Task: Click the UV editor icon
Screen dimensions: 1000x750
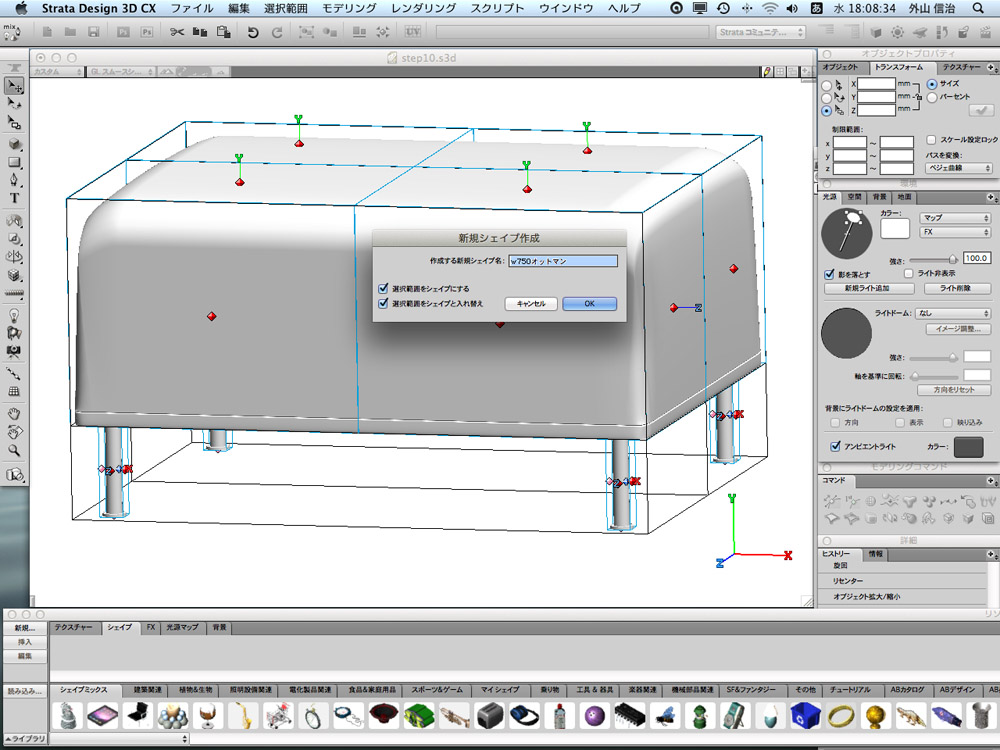Action: pyautogui.click(x=413, y=32)
